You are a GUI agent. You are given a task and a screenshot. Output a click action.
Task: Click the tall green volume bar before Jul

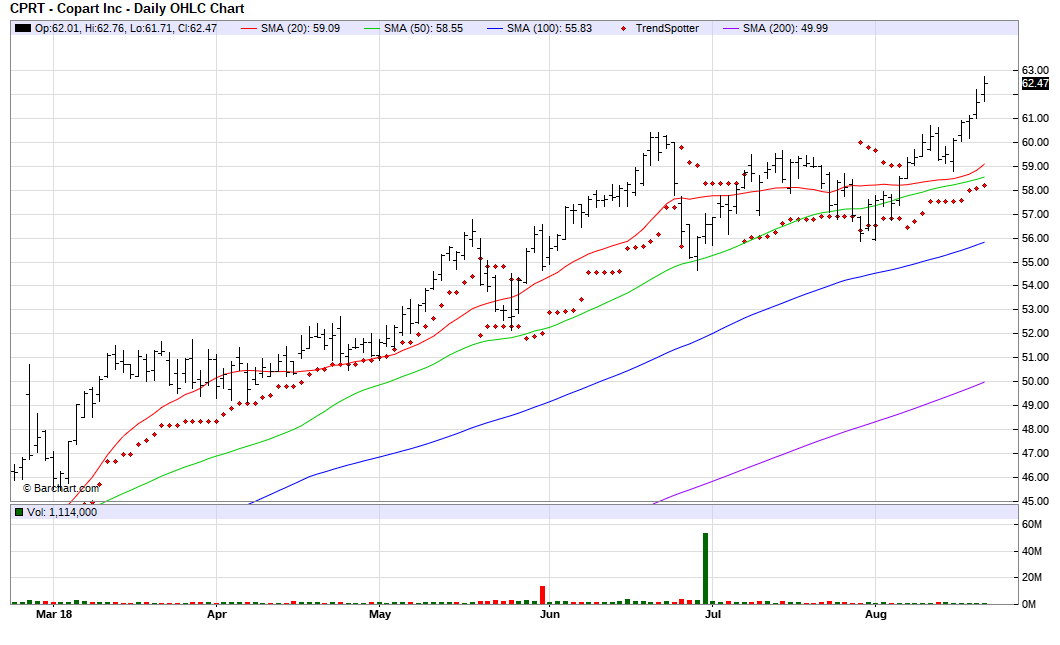(x=705, y=569)
